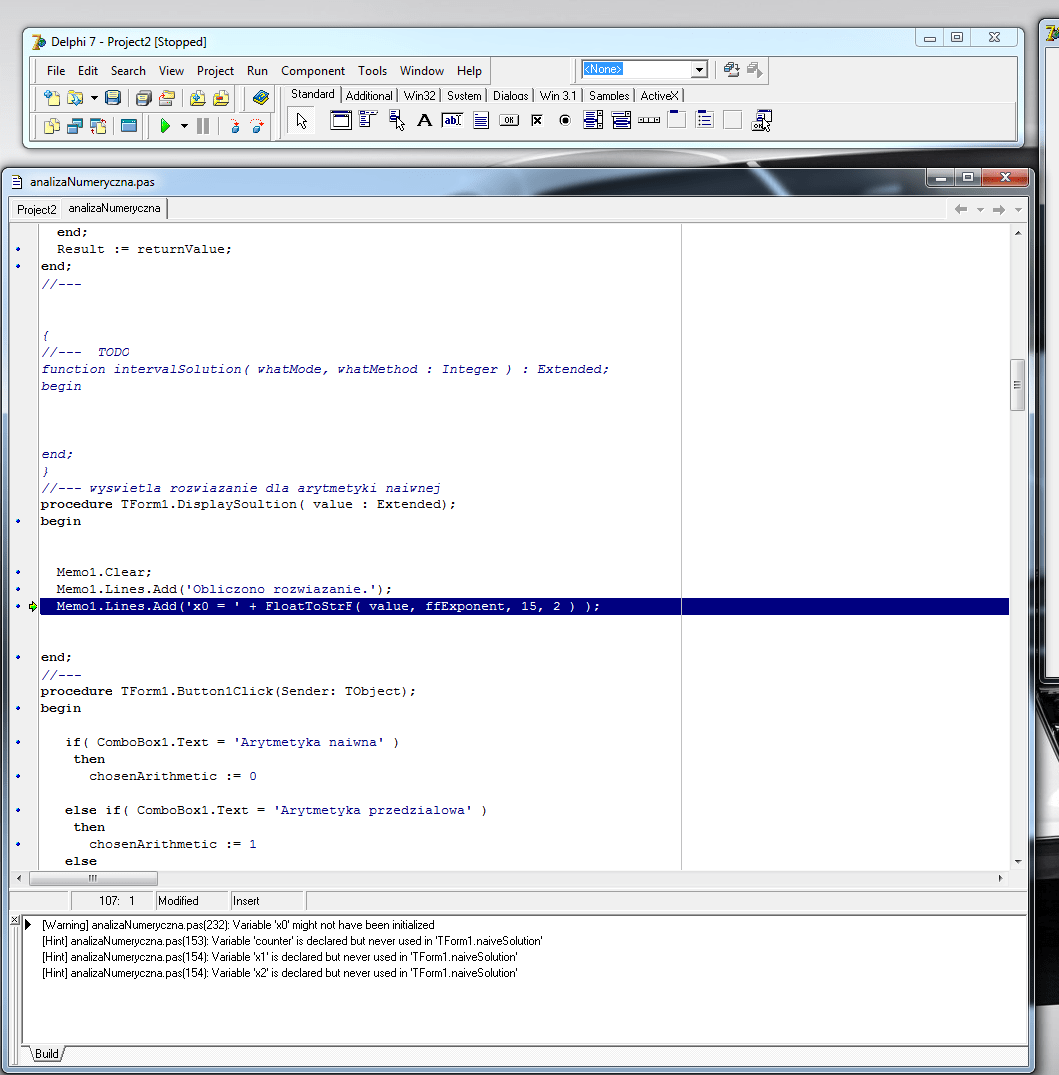Click the Trace Into debugging icon
The width and height of the screenshot is (1059, 1075).
pos(235,127)
